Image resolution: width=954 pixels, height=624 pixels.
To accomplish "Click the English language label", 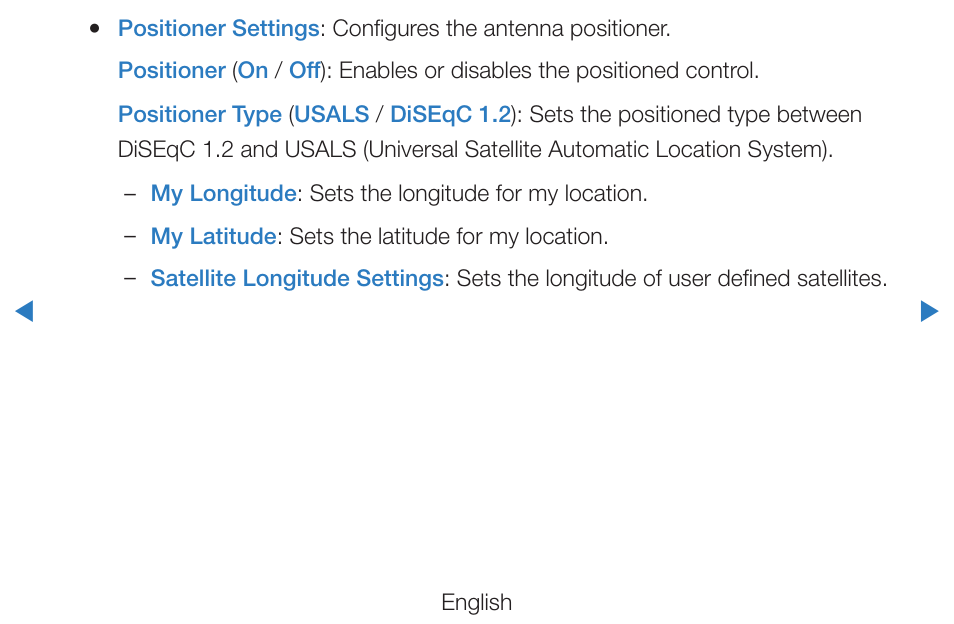I will click(x=476, y=602).
